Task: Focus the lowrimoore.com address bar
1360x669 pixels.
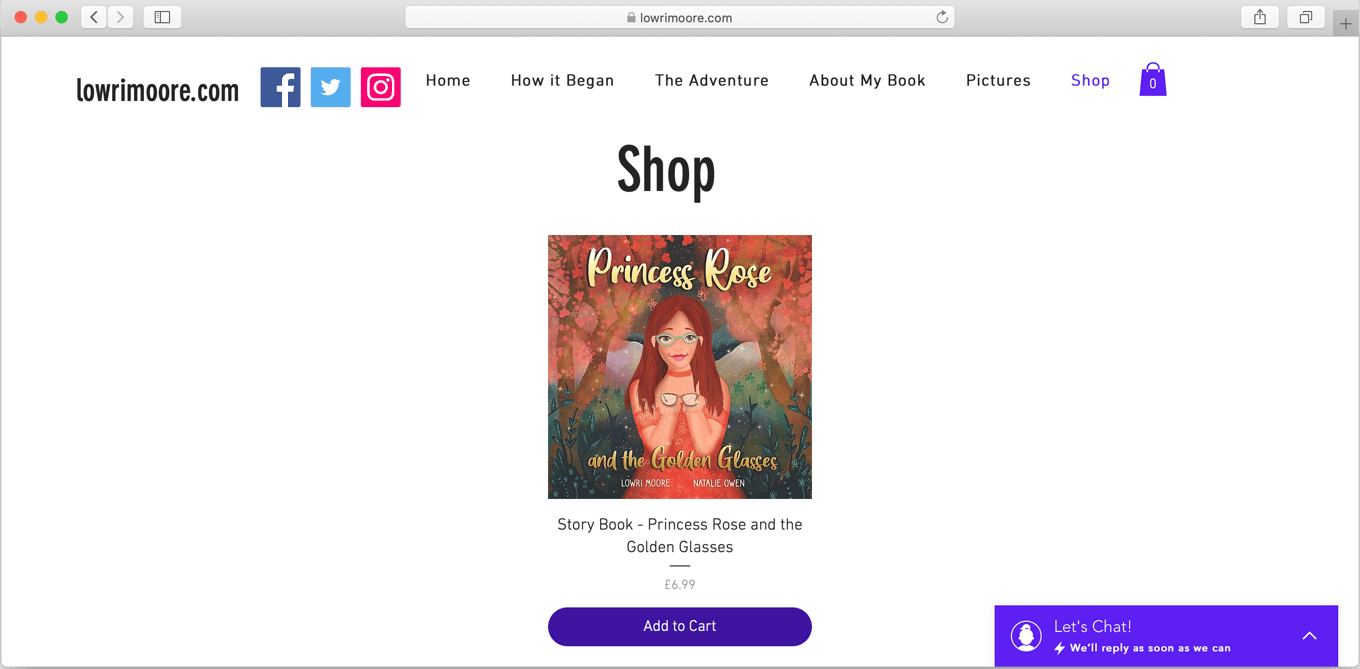Action: (x=680, y=17)
